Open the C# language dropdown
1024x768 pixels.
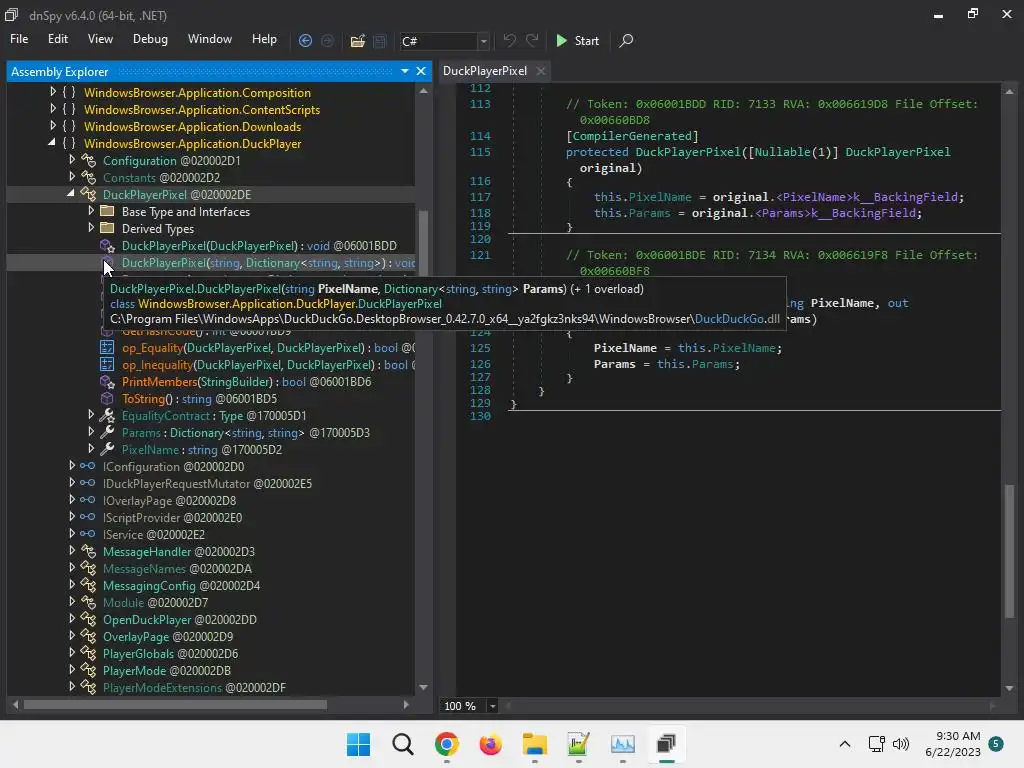483,41
